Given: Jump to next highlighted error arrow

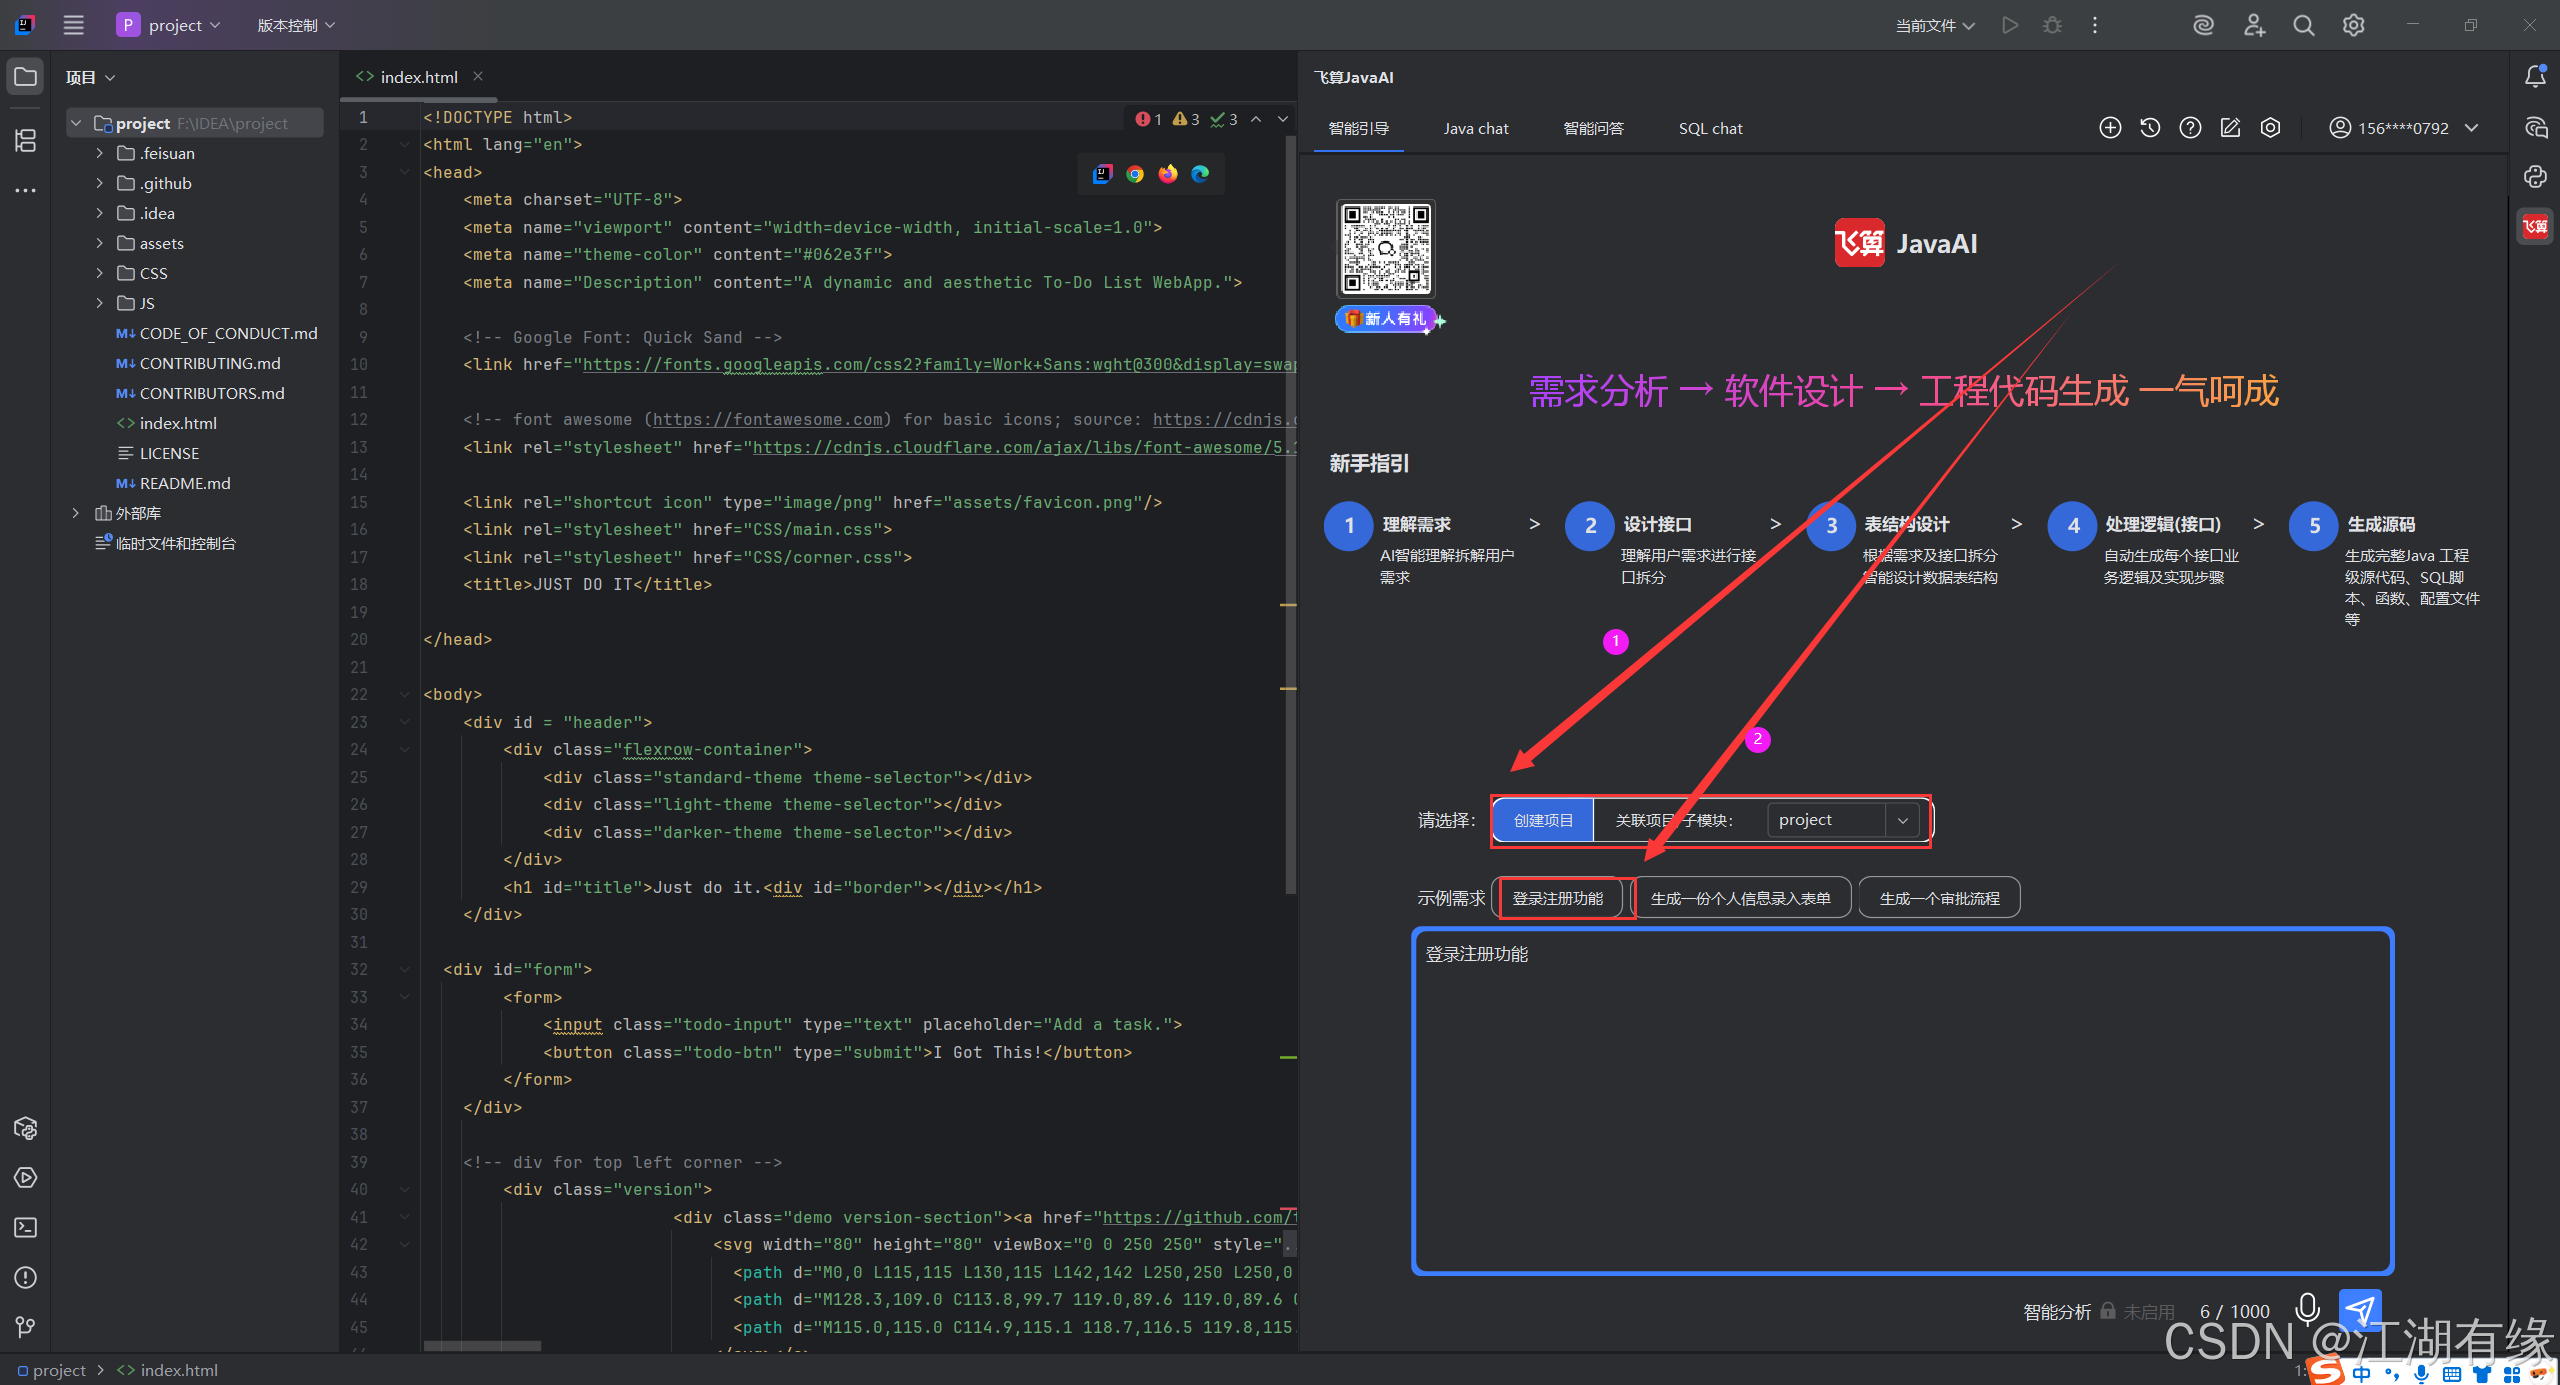Looking at the screenshot, I should coord(1283,119).
